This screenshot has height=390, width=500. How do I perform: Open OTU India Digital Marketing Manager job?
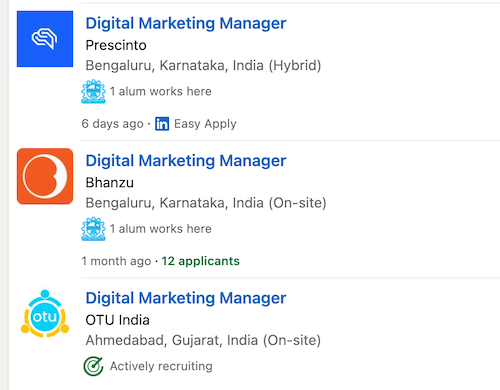click(x=186, y=298)
